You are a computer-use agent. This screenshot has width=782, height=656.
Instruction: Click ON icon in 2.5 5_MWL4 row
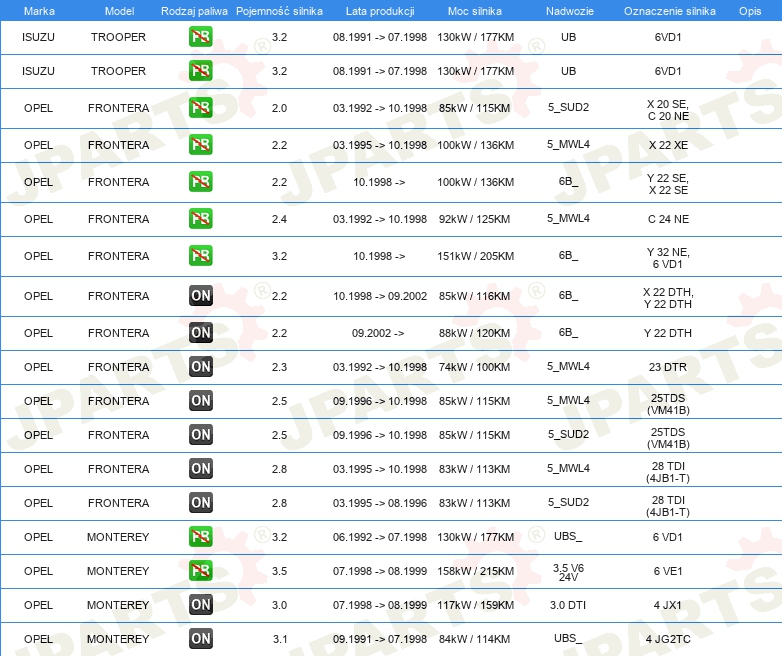pos(200,401)
